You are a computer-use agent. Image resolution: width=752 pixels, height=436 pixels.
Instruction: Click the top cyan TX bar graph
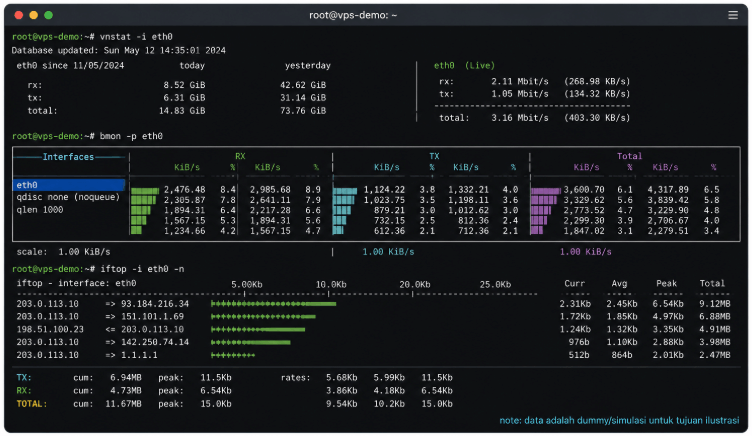tap(345, 190)
